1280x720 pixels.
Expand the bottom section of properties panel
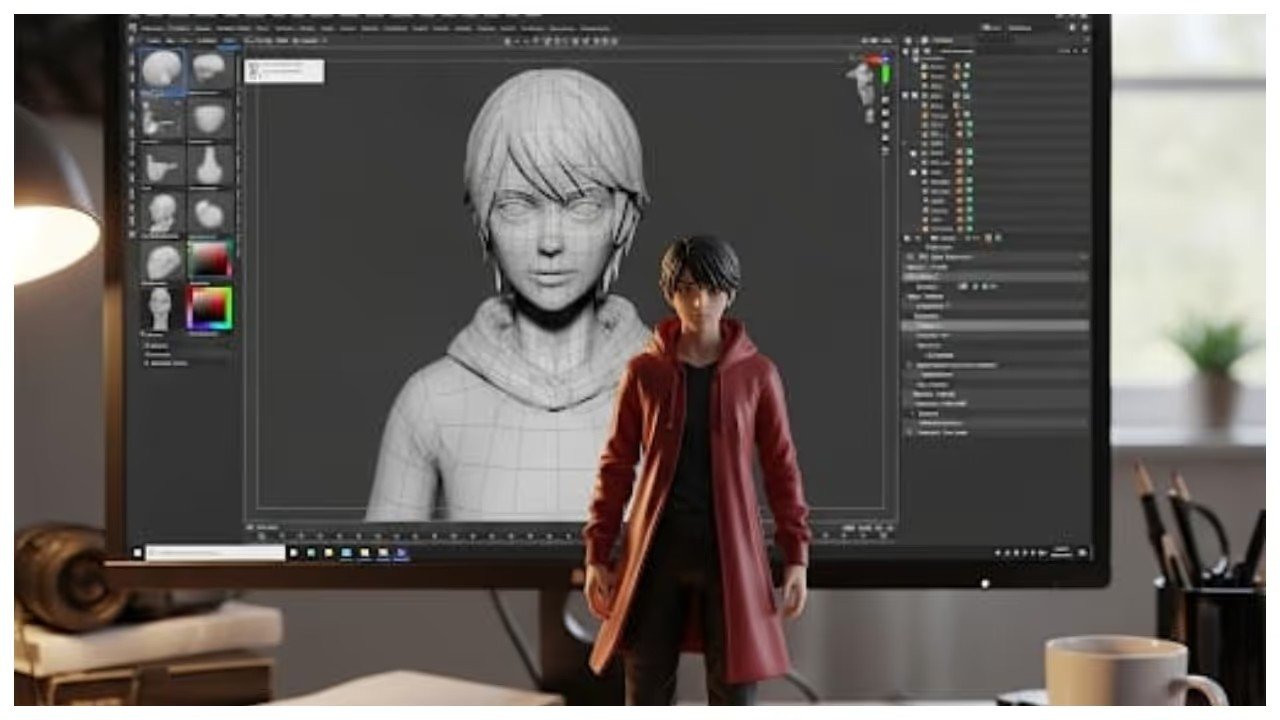click(912, 432)
